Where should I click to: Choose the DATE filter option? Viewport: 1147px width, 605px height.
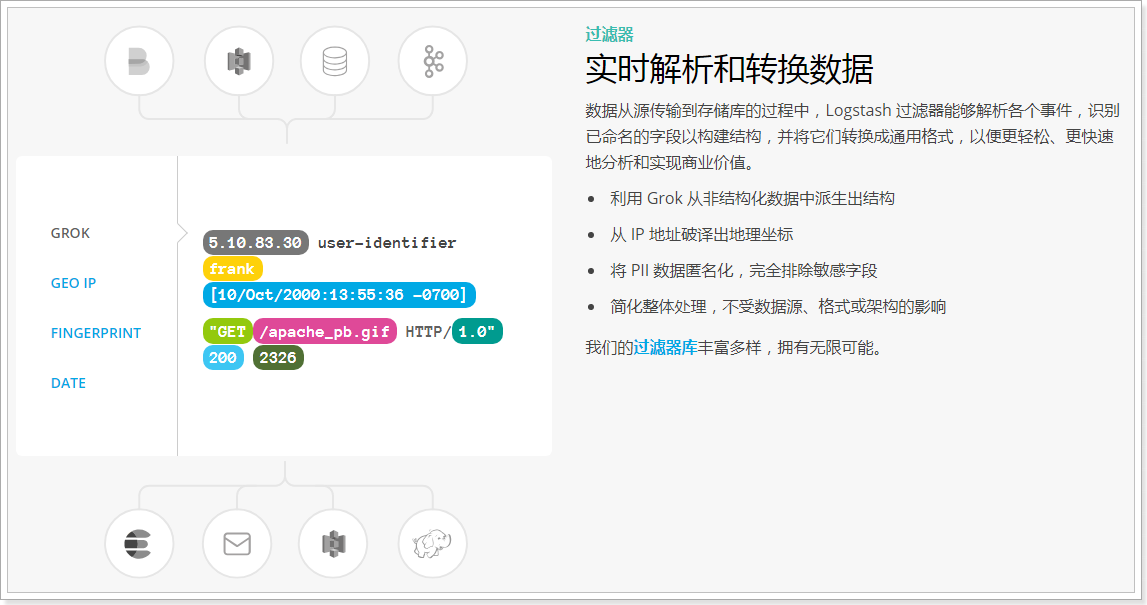pyautogui.click(x=68, y=382)
